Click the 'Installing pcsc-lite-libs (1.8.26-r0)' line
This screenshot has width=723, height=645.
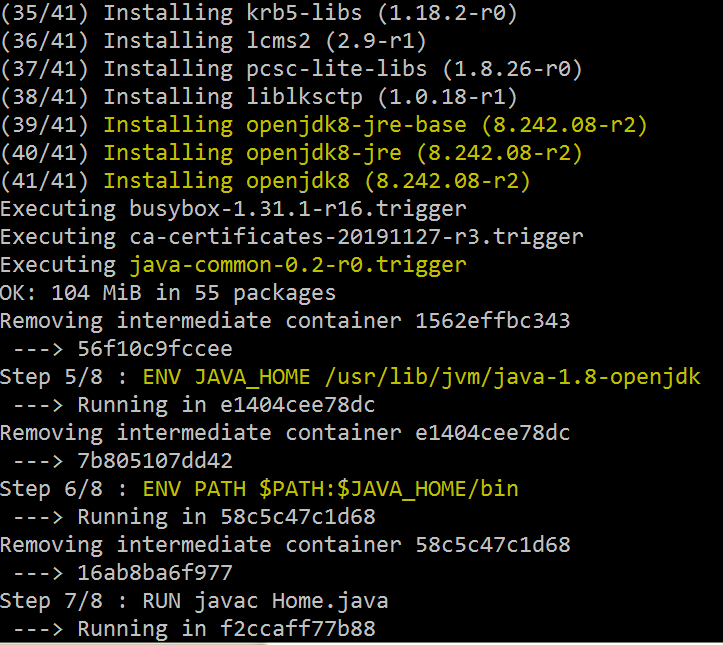(x=292, y=69)
